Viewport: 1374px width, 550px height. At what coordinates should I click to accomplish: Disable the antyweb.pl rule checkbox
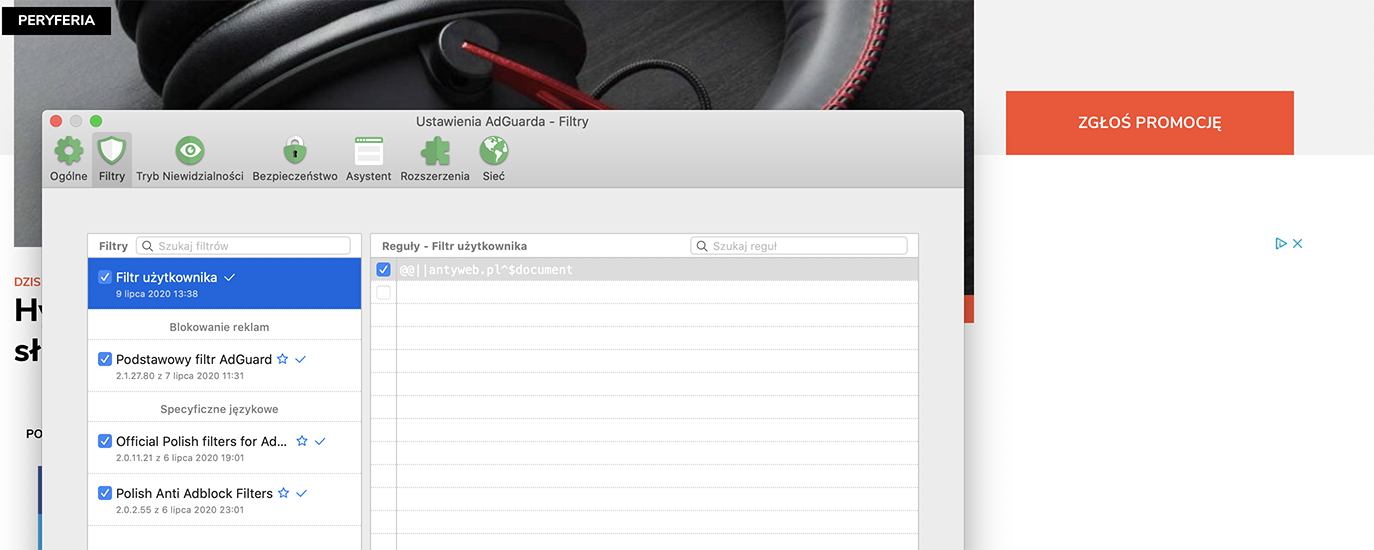[383, 270]
